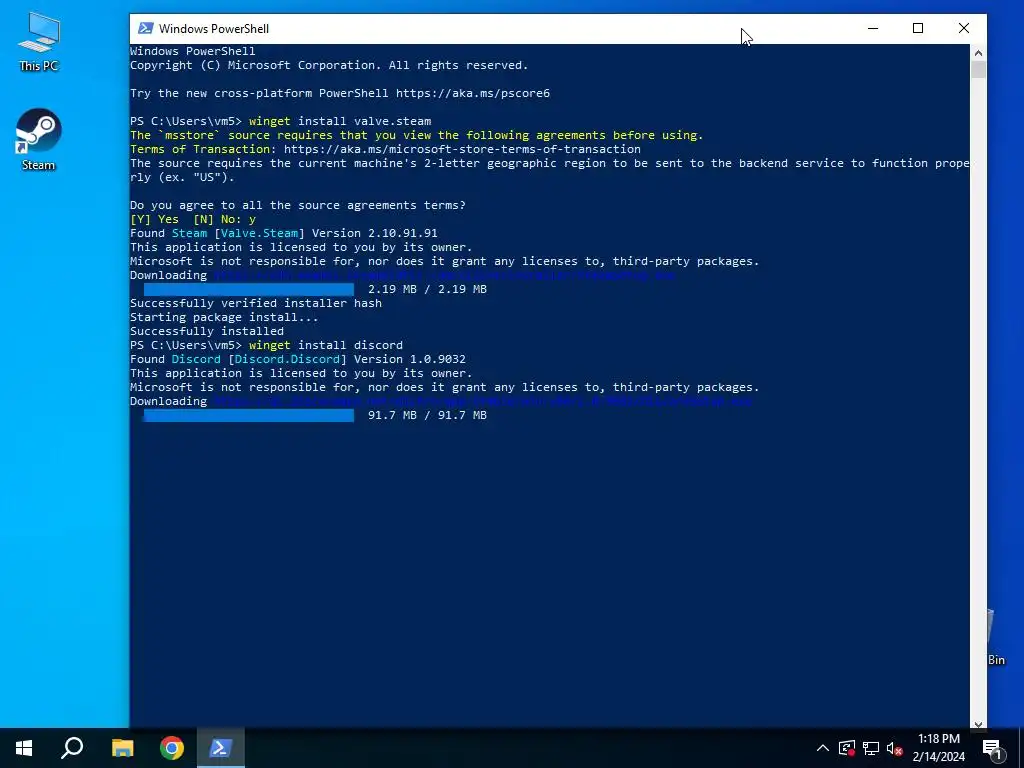This screenshot has height=768, width=1024.
Task: Click the scrollbar up arrow in PowerShell
Action: (978, 52)
